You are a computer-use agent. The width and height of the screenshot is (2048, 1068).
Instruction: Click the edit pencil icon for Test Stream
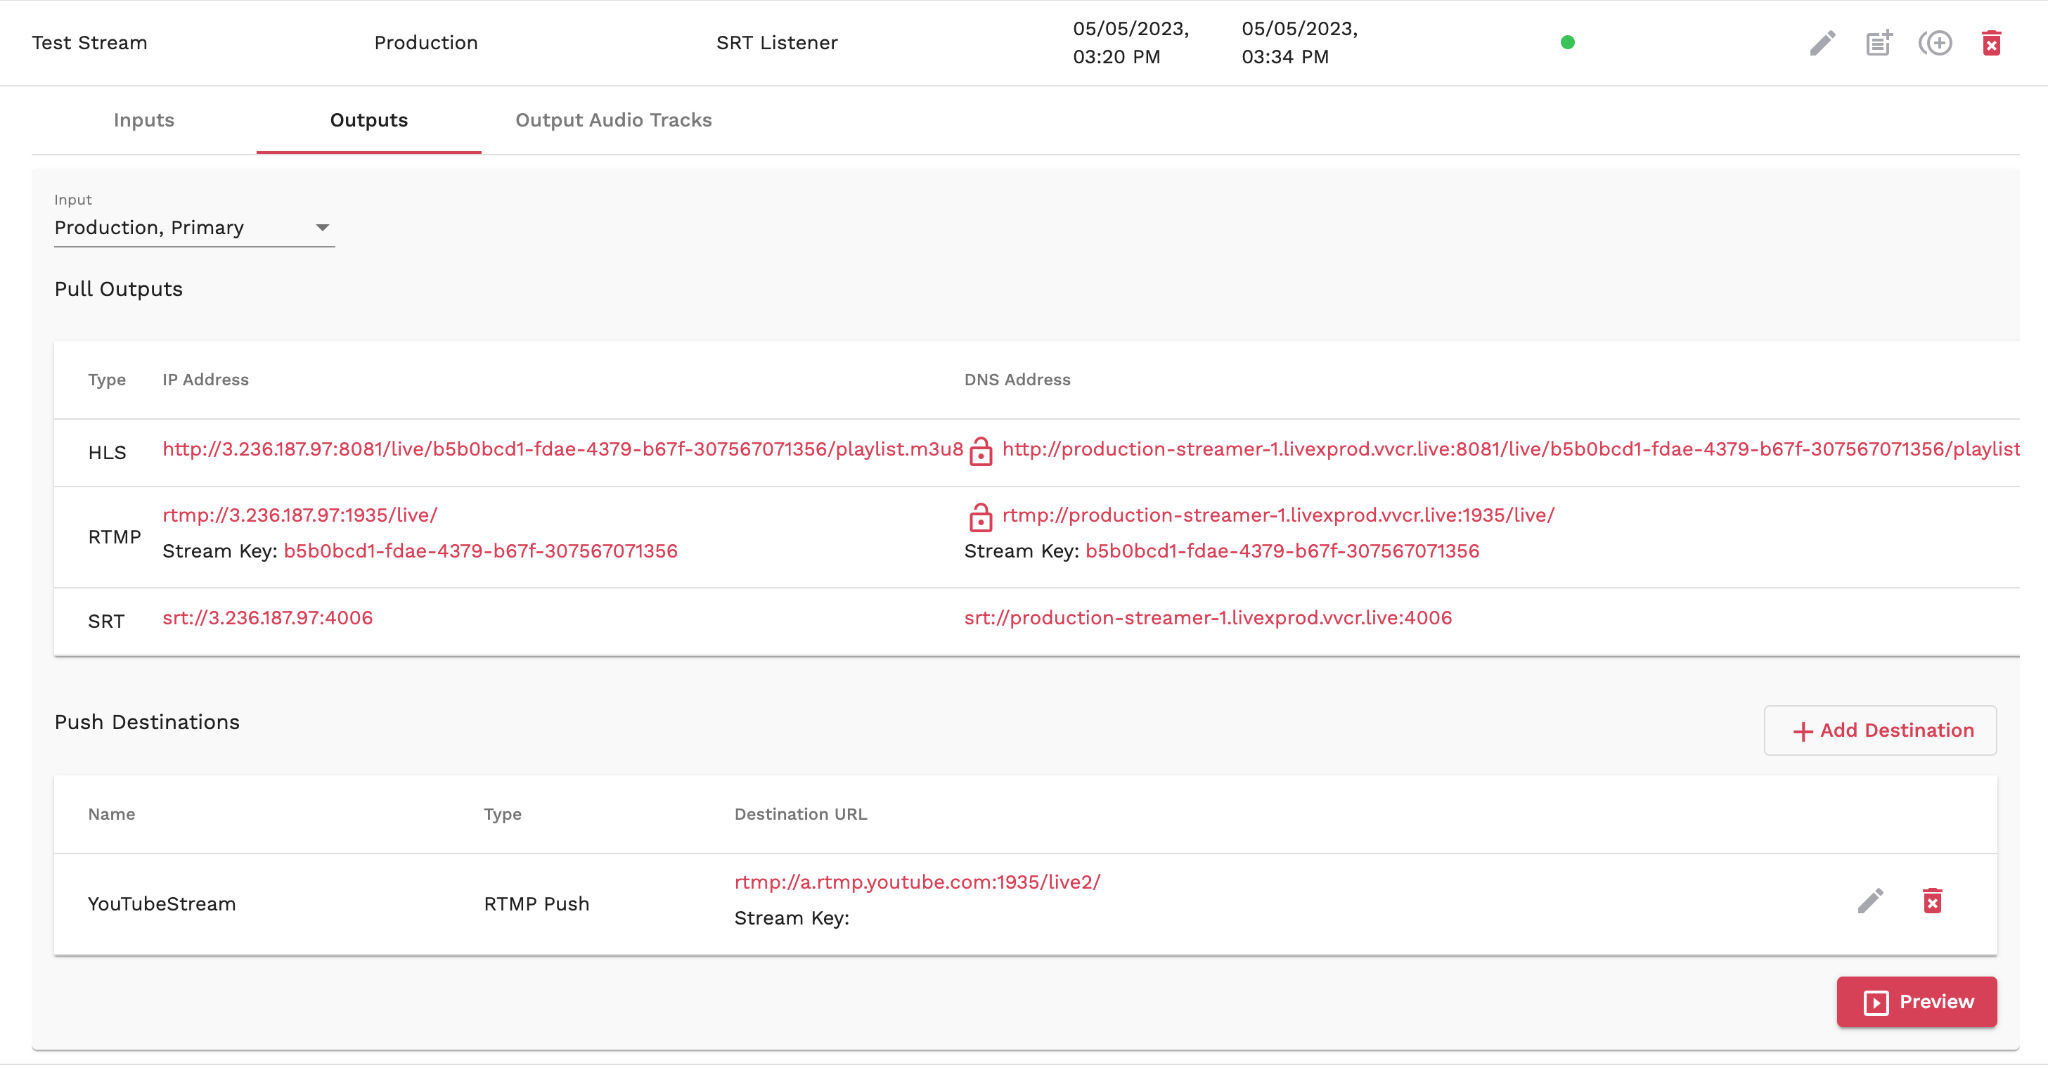pos(1822,43)
